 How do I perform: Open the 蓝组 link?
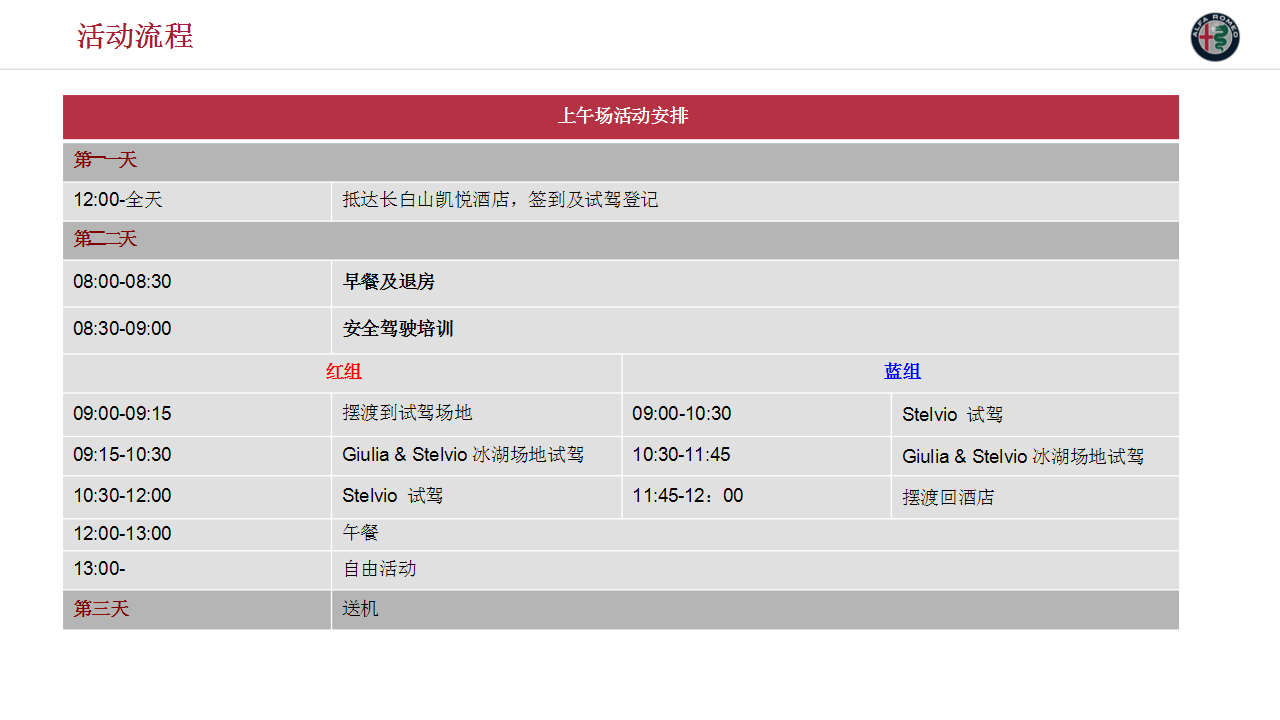902,372
